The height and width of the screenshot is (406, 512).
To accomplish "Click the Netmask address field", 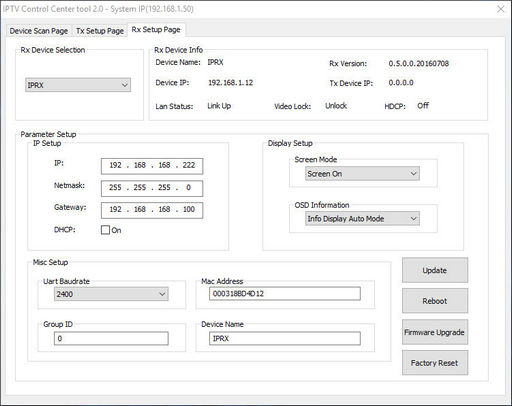I will point(152,188).
